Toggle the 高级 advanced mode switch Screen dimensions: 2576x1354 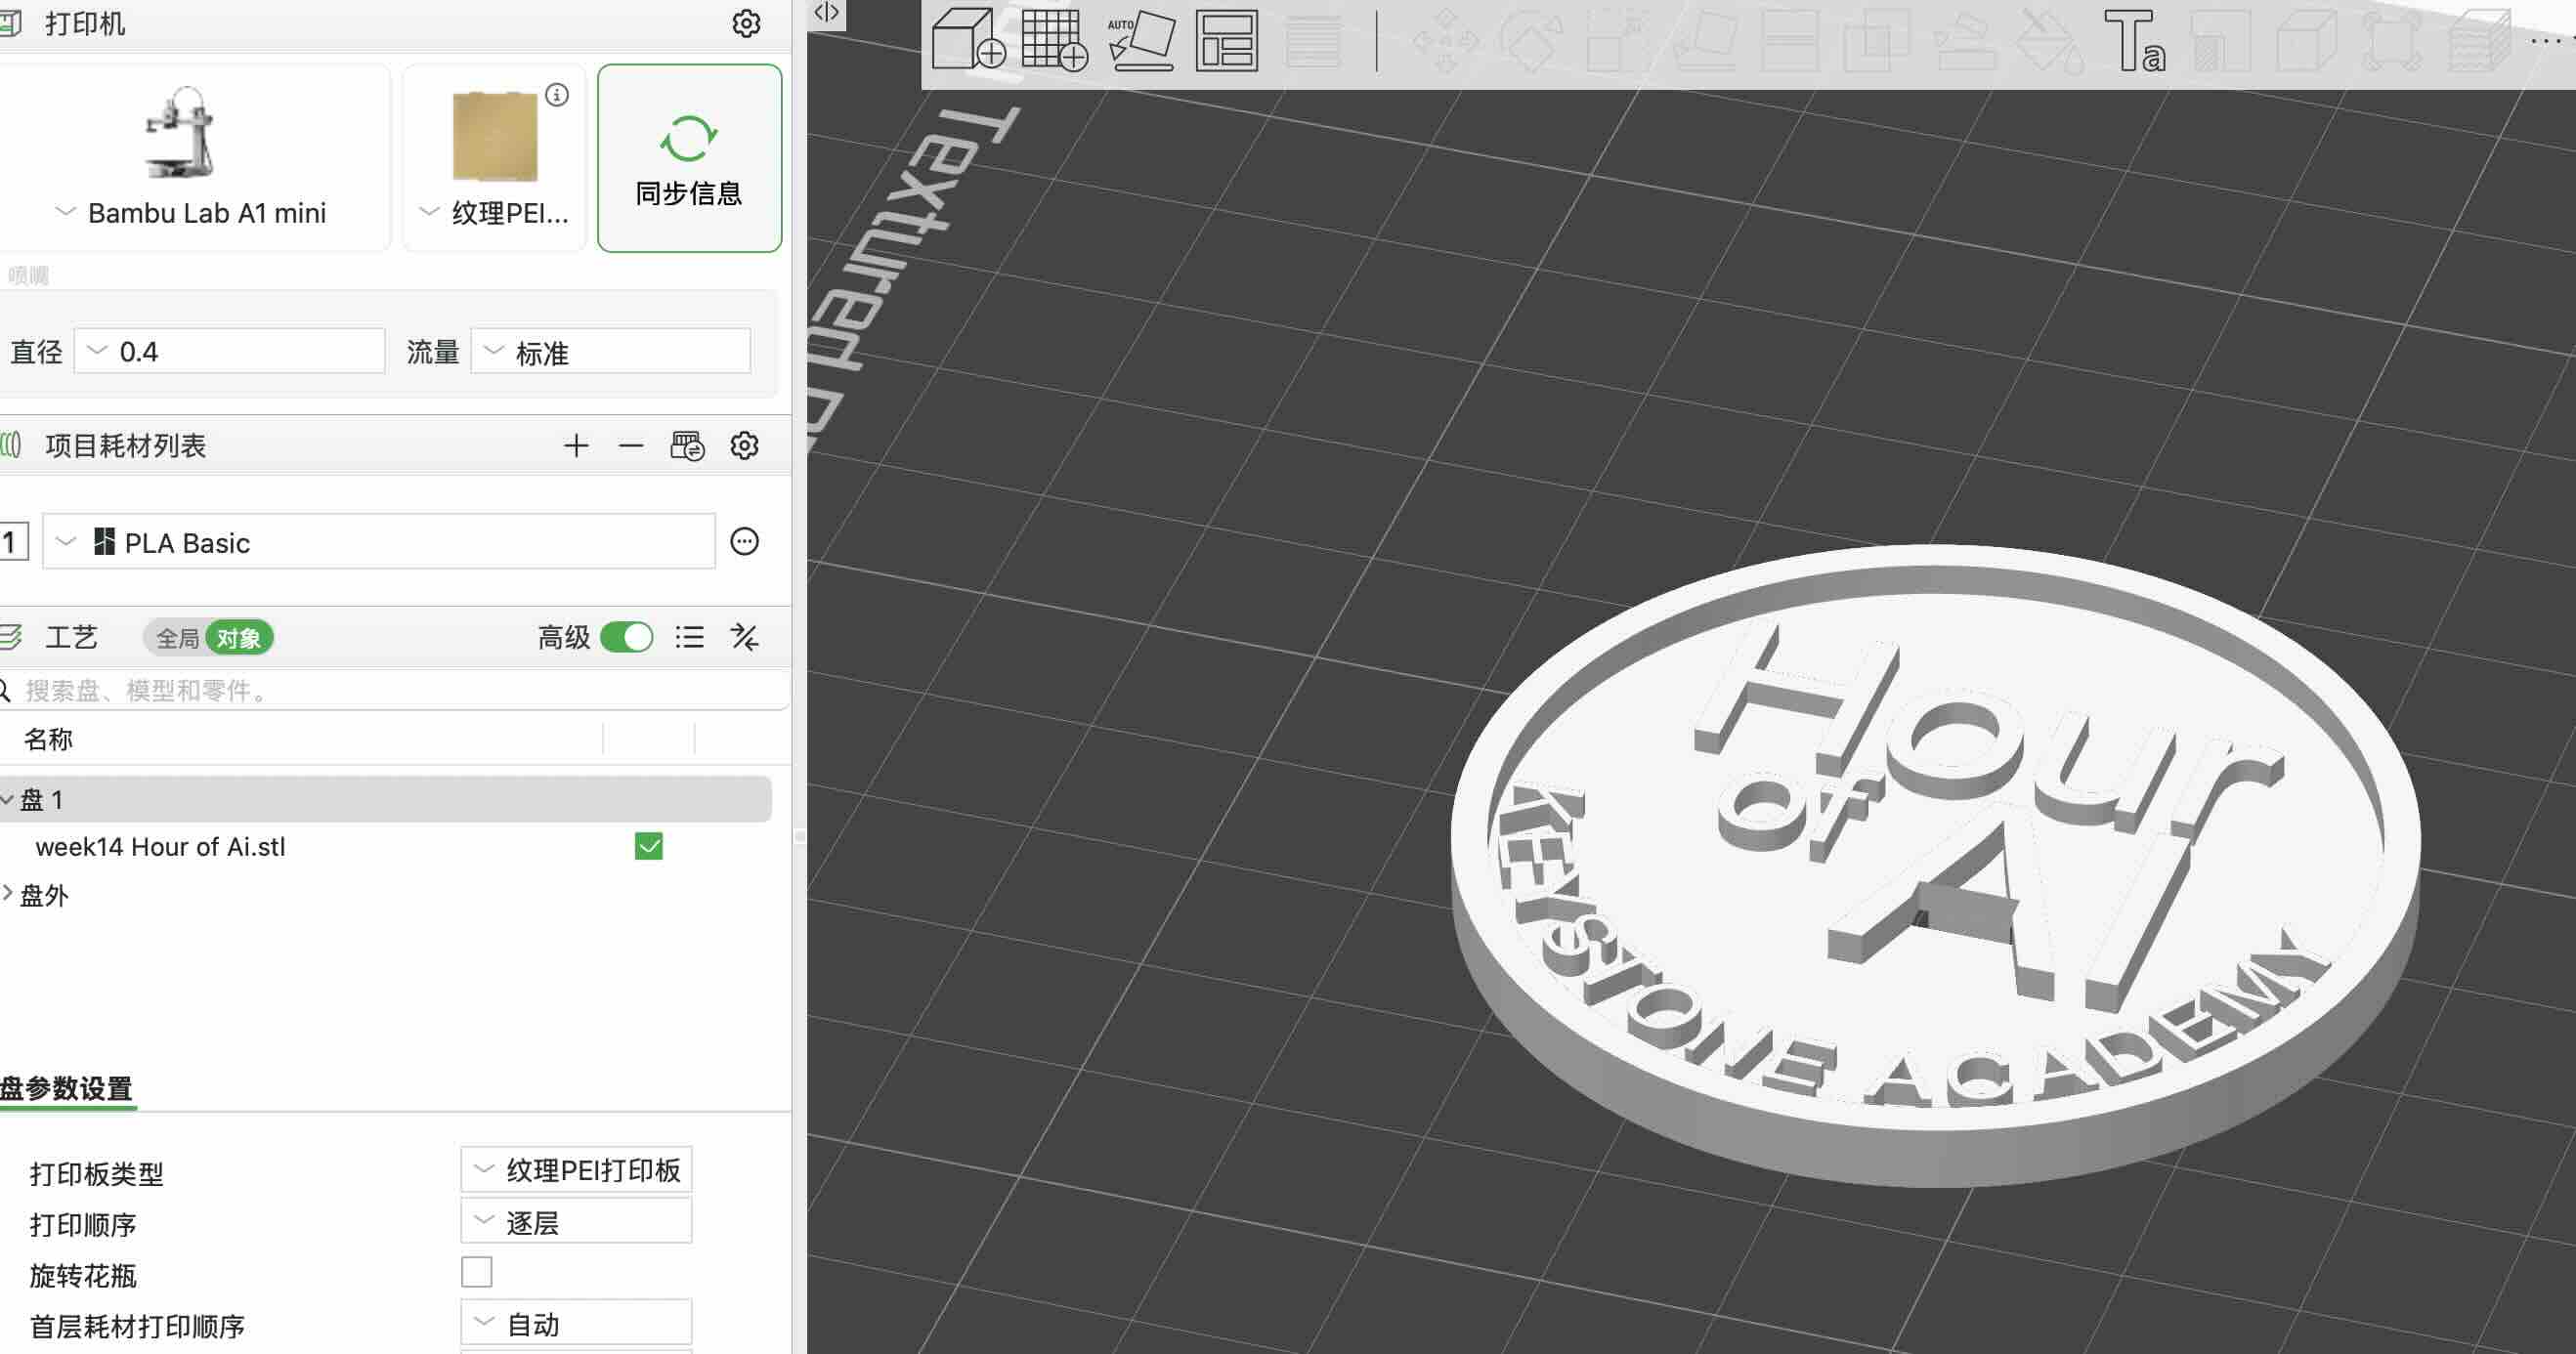(627, 637)
